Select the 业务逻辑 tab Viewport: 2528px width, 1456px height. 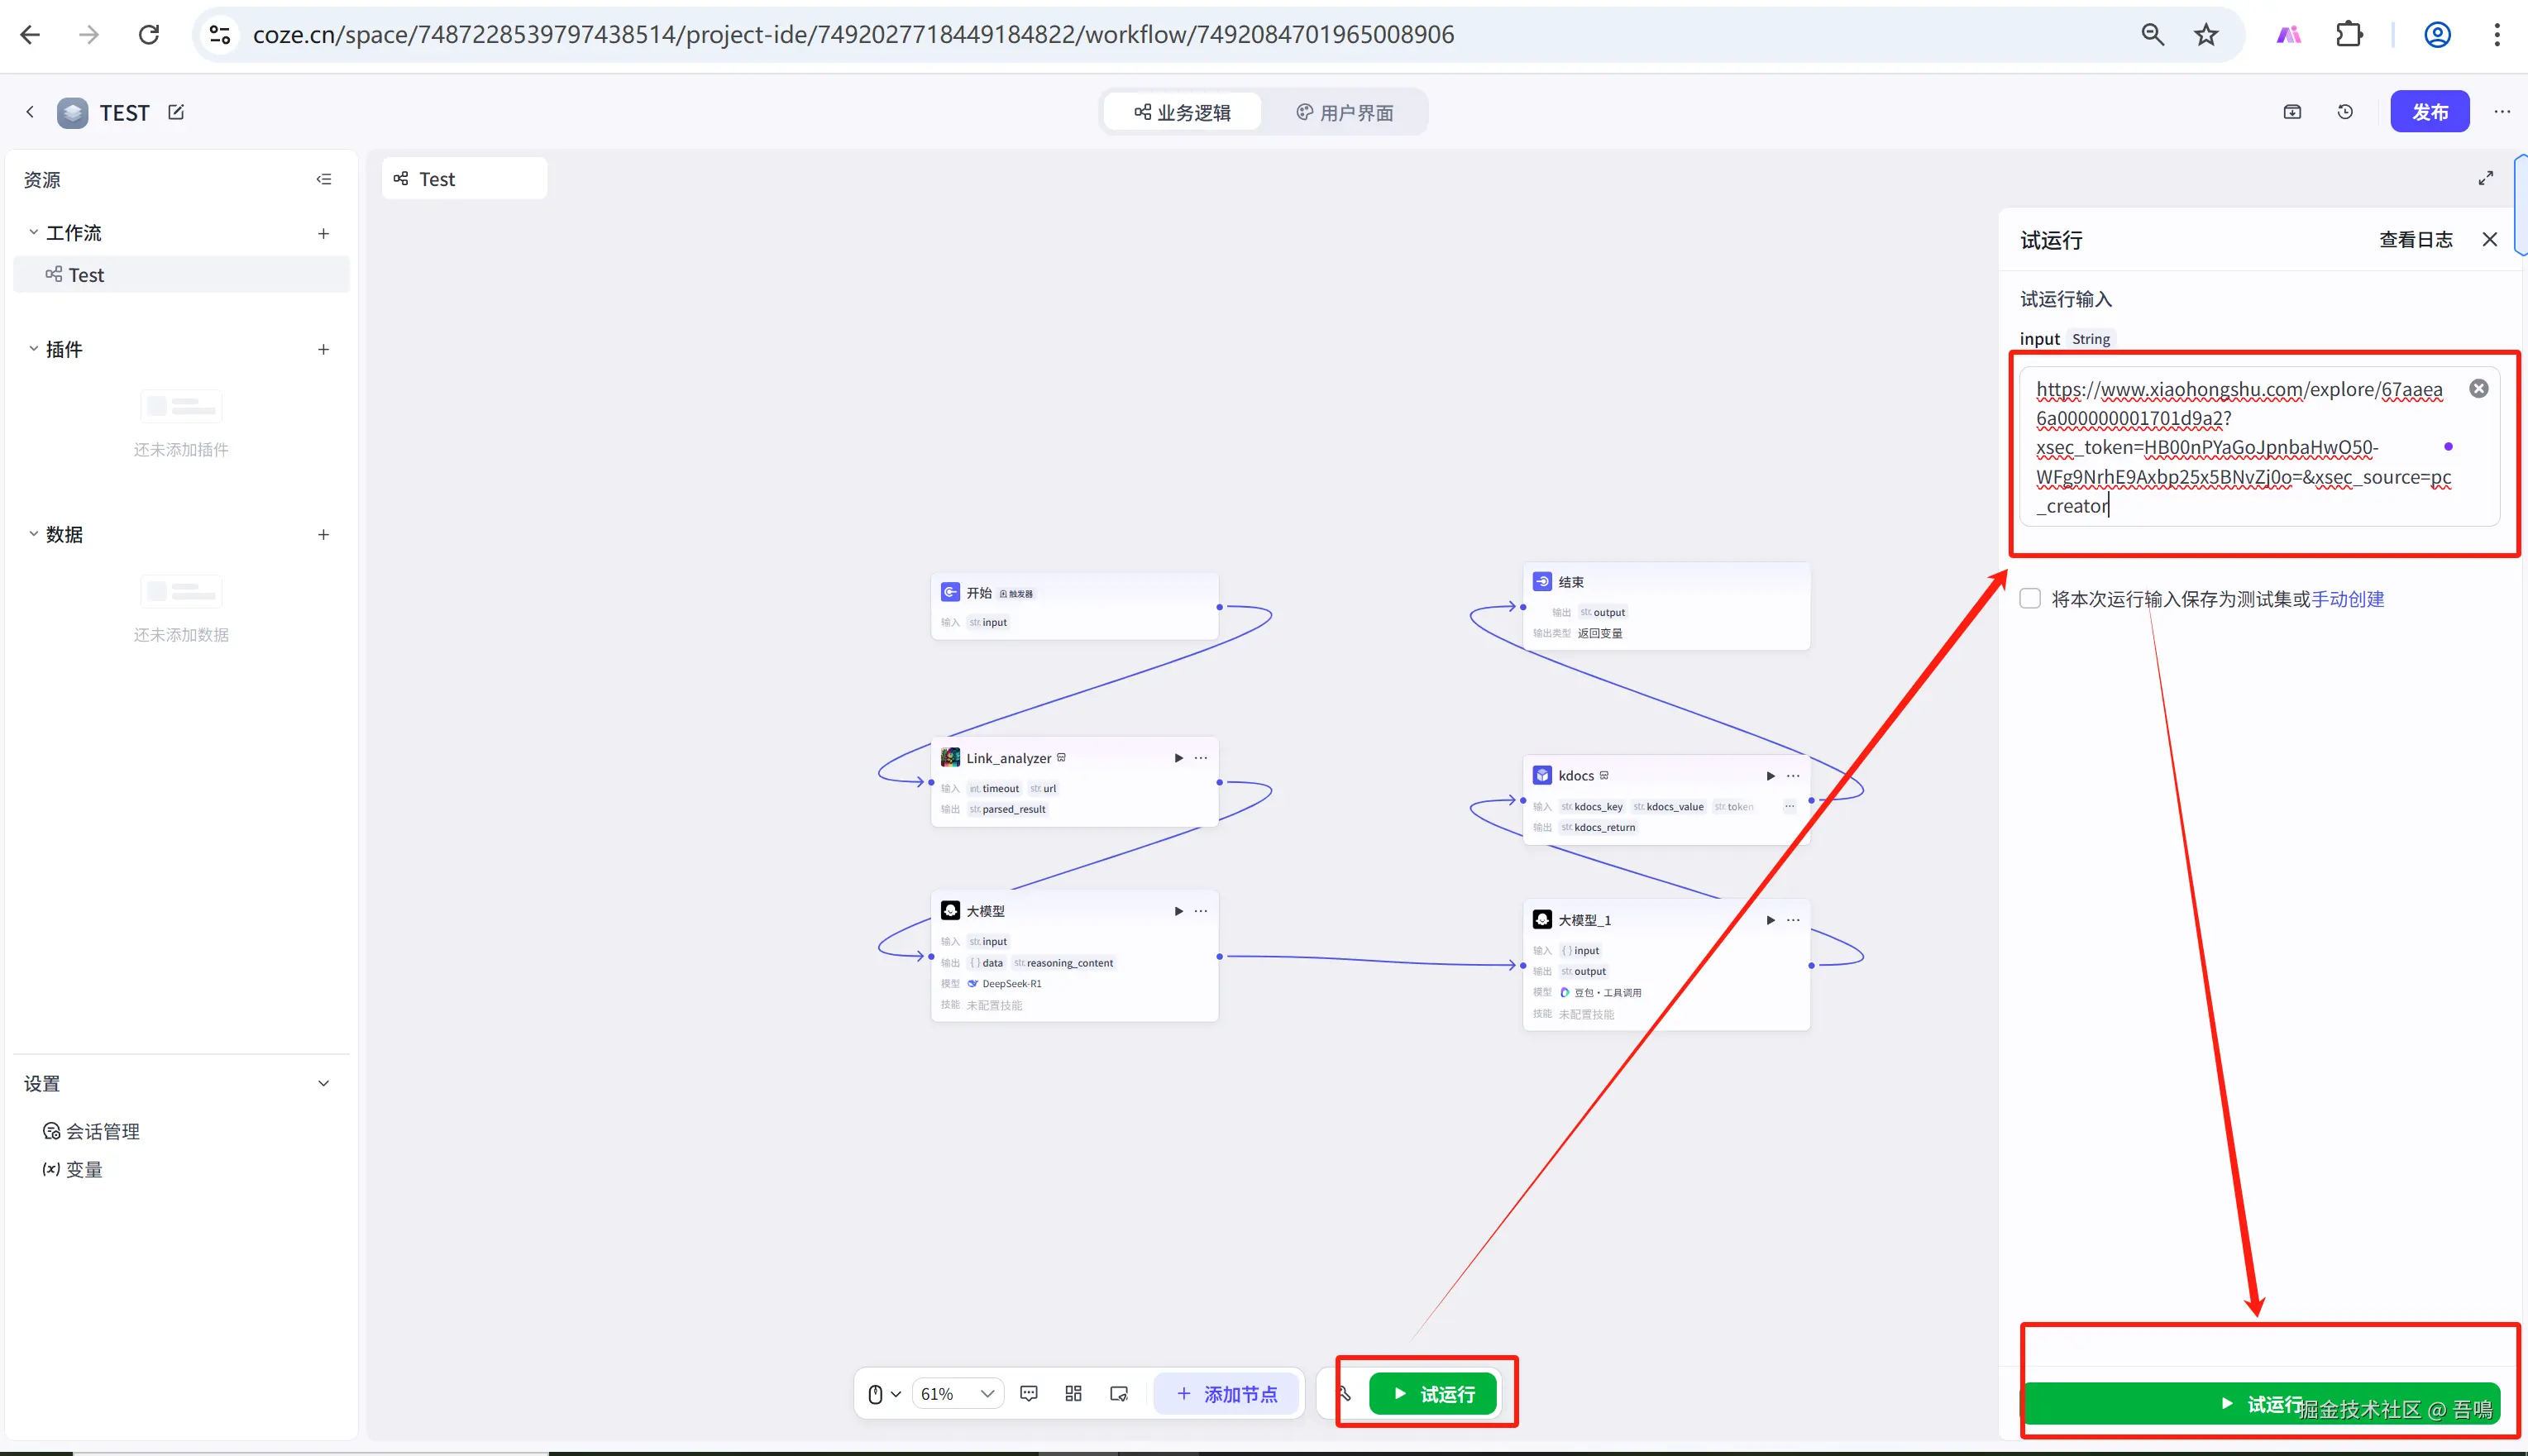(x=1182, y=112)
